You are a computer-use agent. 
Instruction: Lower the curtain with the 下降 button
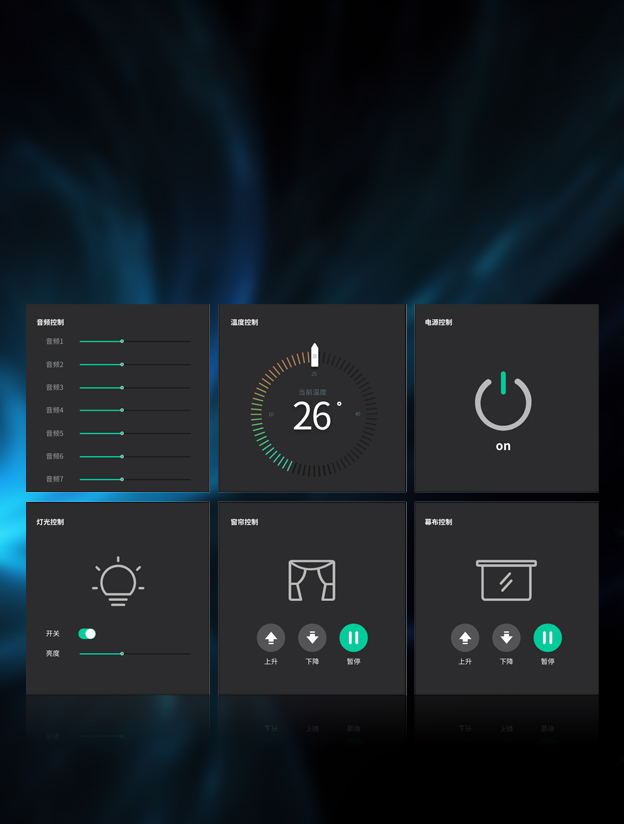point(312,638)
